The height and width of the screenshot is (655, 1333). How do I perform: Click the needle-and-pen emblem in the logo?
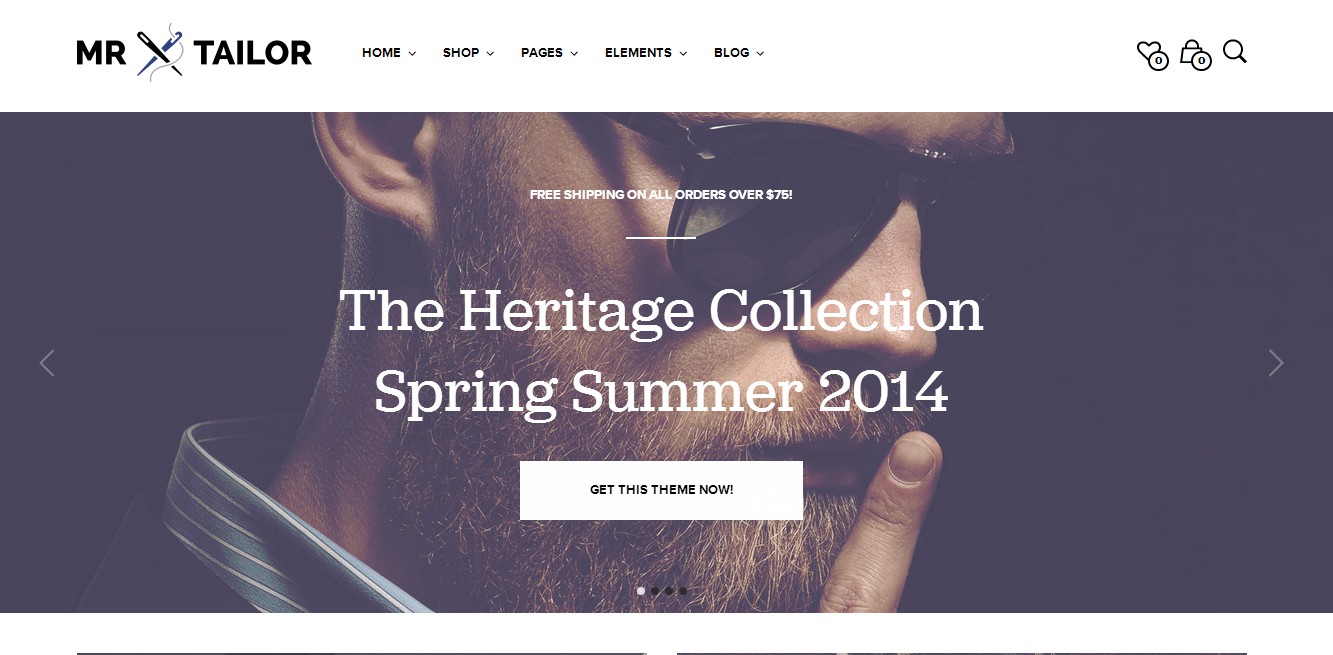tap(160, 52)
